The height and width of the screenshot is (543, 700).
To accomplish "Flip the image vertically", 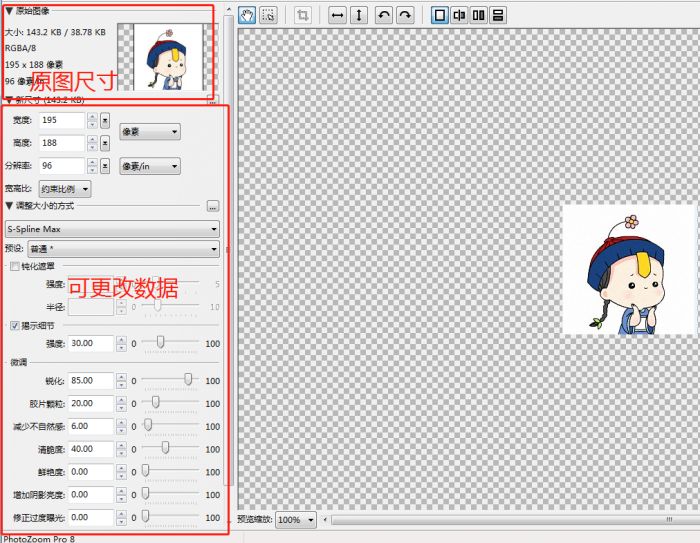I will (358, 15).
